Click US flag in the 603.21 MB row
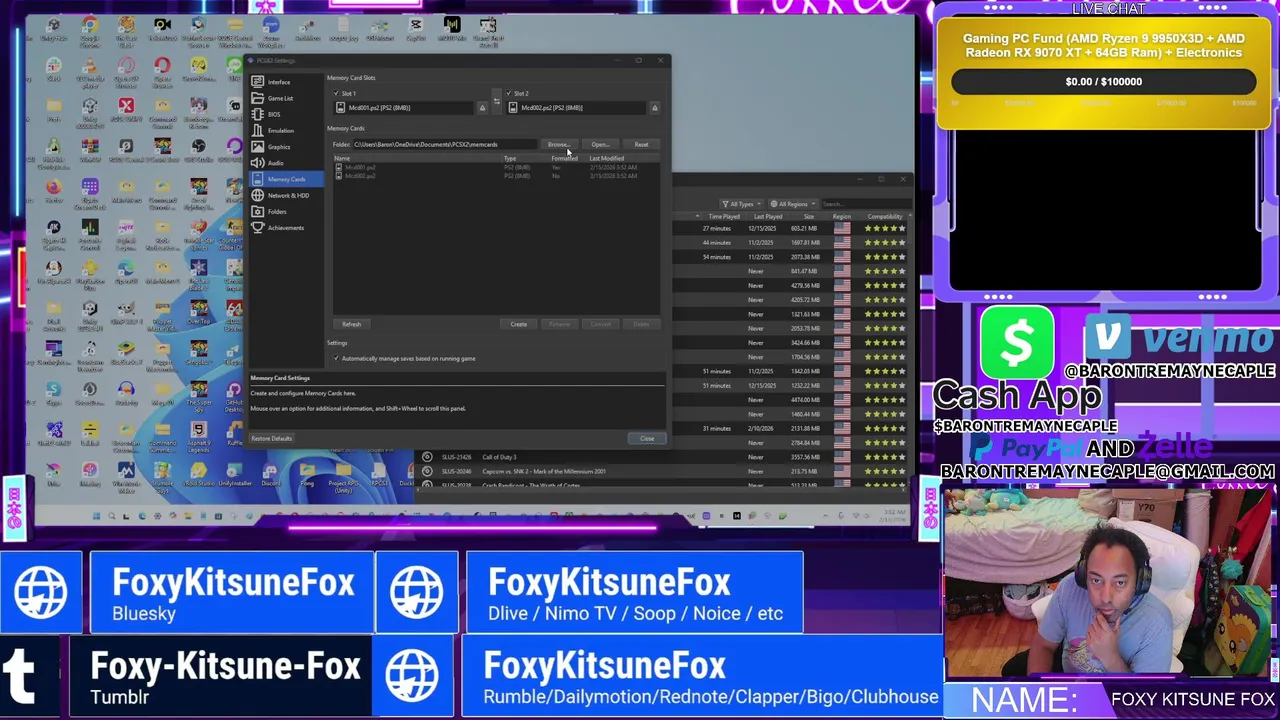1280x720 pixels. click(x=842, y=228)
